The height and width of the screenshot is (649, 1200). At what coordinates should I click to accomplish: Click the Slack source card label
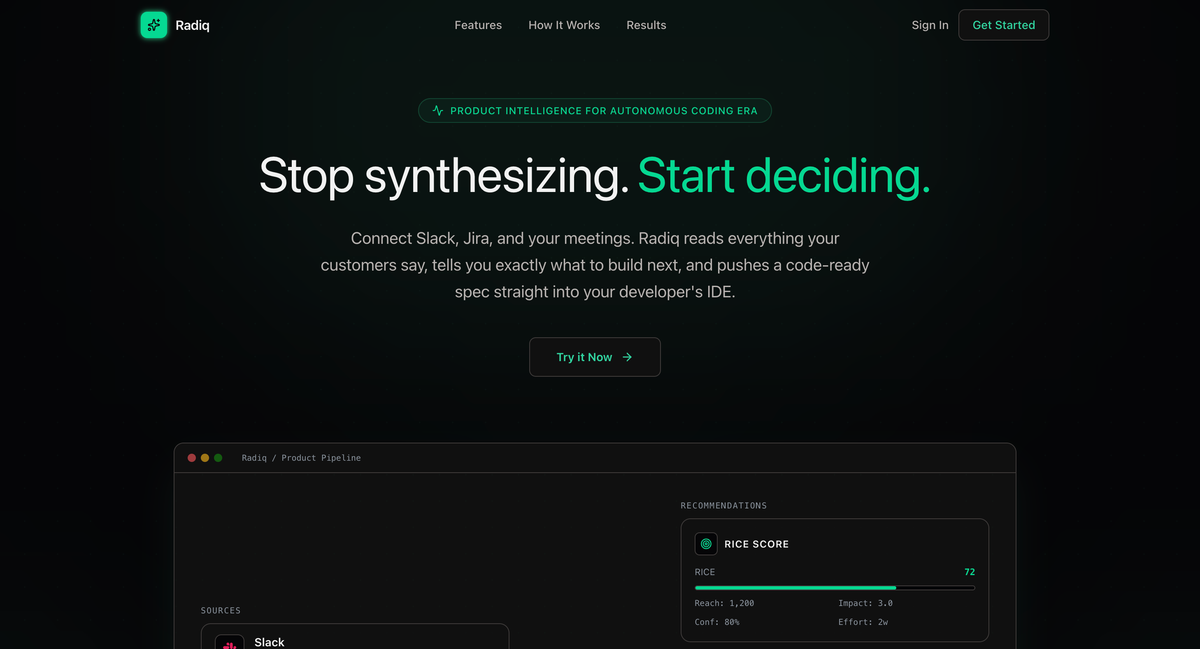tap(269, 642)
